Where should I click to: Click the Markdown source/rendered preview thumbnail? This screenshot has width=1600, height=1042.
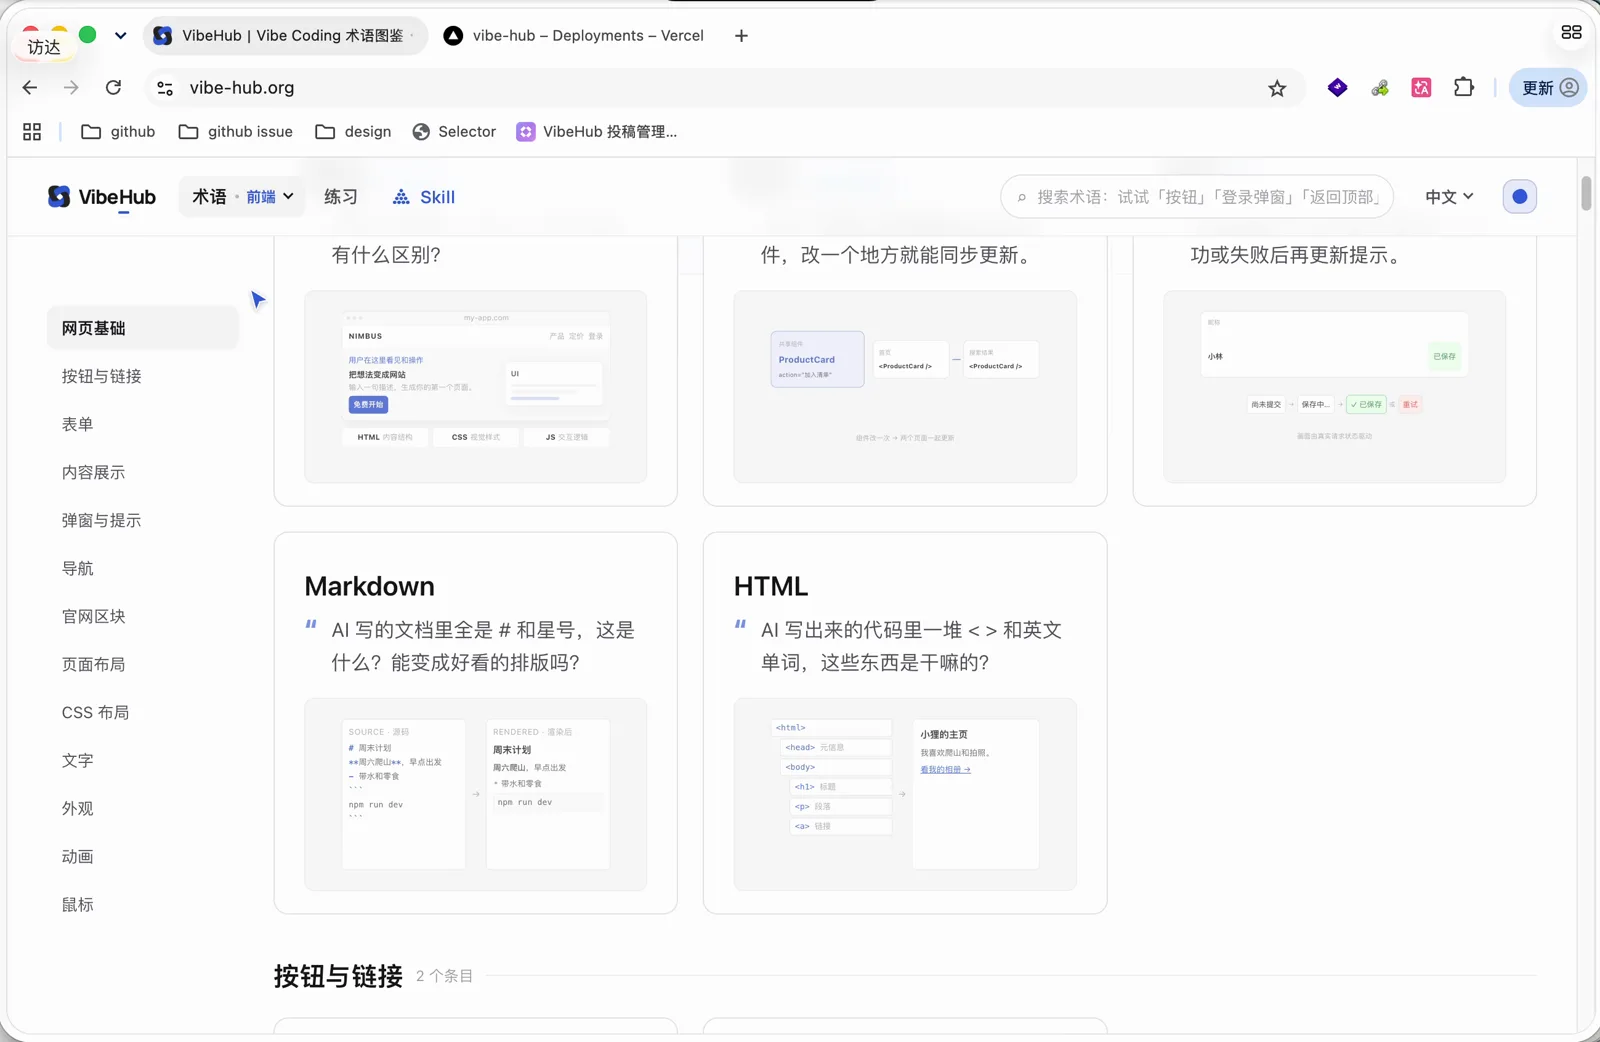pos(476,794)
